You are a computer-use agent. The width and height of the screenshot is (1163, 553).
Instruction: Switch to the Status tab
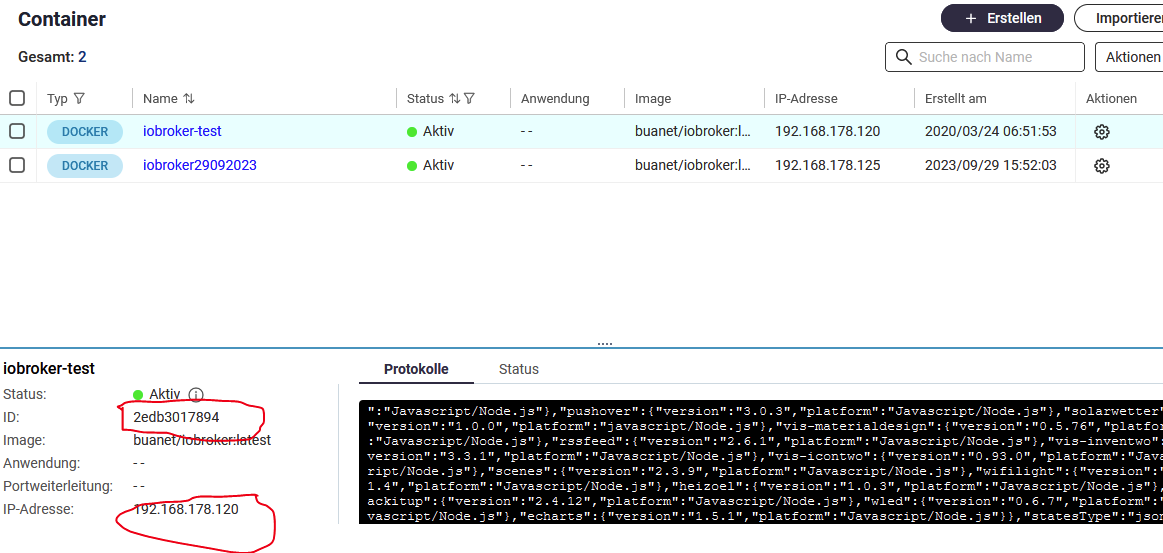pyautogui.click(x=518, y=369)
